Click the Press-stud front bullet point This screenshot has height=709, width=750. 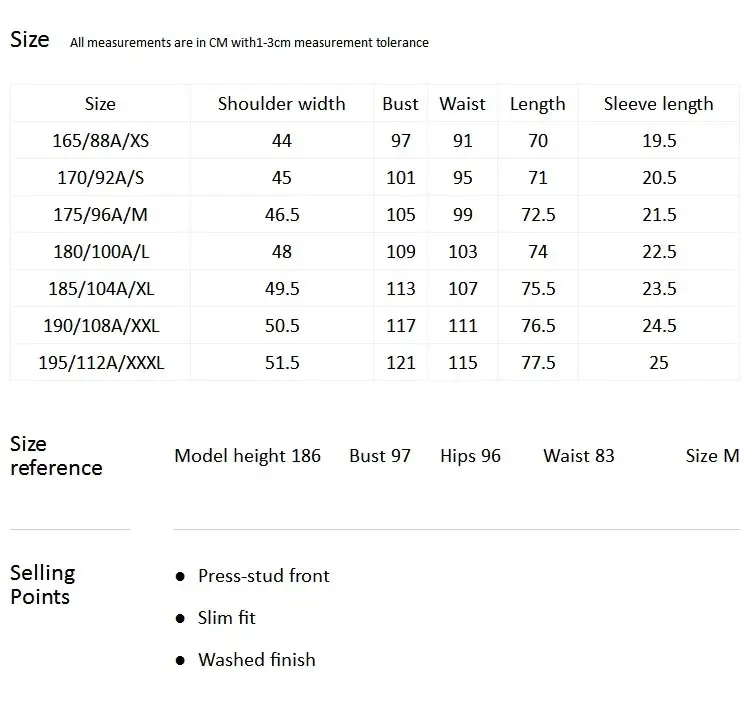coord(264,576)
